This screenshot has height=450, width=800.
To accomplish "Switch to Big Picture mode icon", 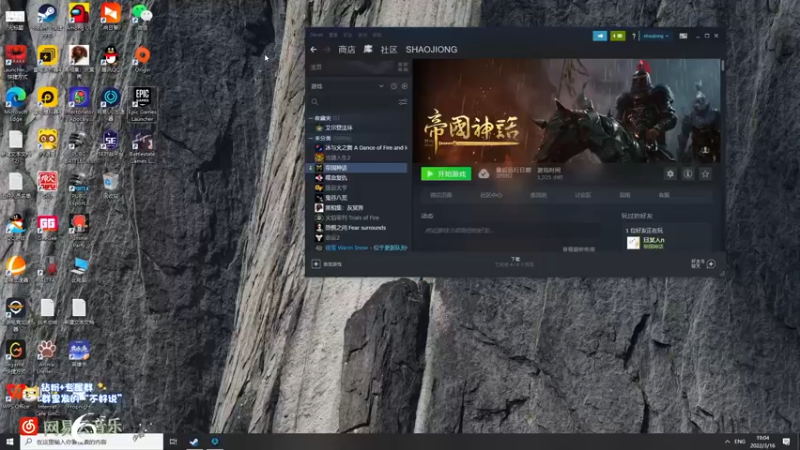I will [683, 36].
